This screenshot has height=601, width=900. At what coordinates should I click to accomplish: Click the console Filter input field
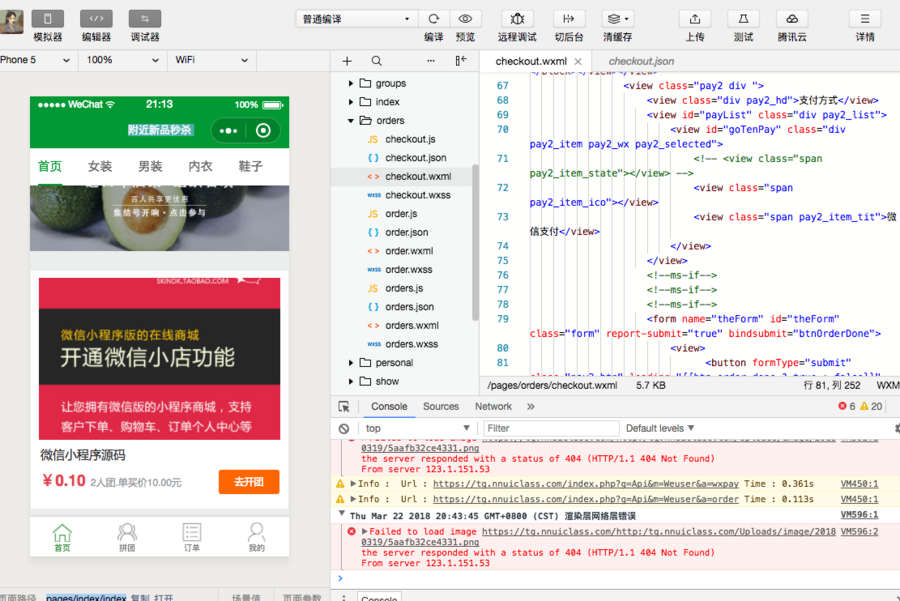(x=550, y=428)
